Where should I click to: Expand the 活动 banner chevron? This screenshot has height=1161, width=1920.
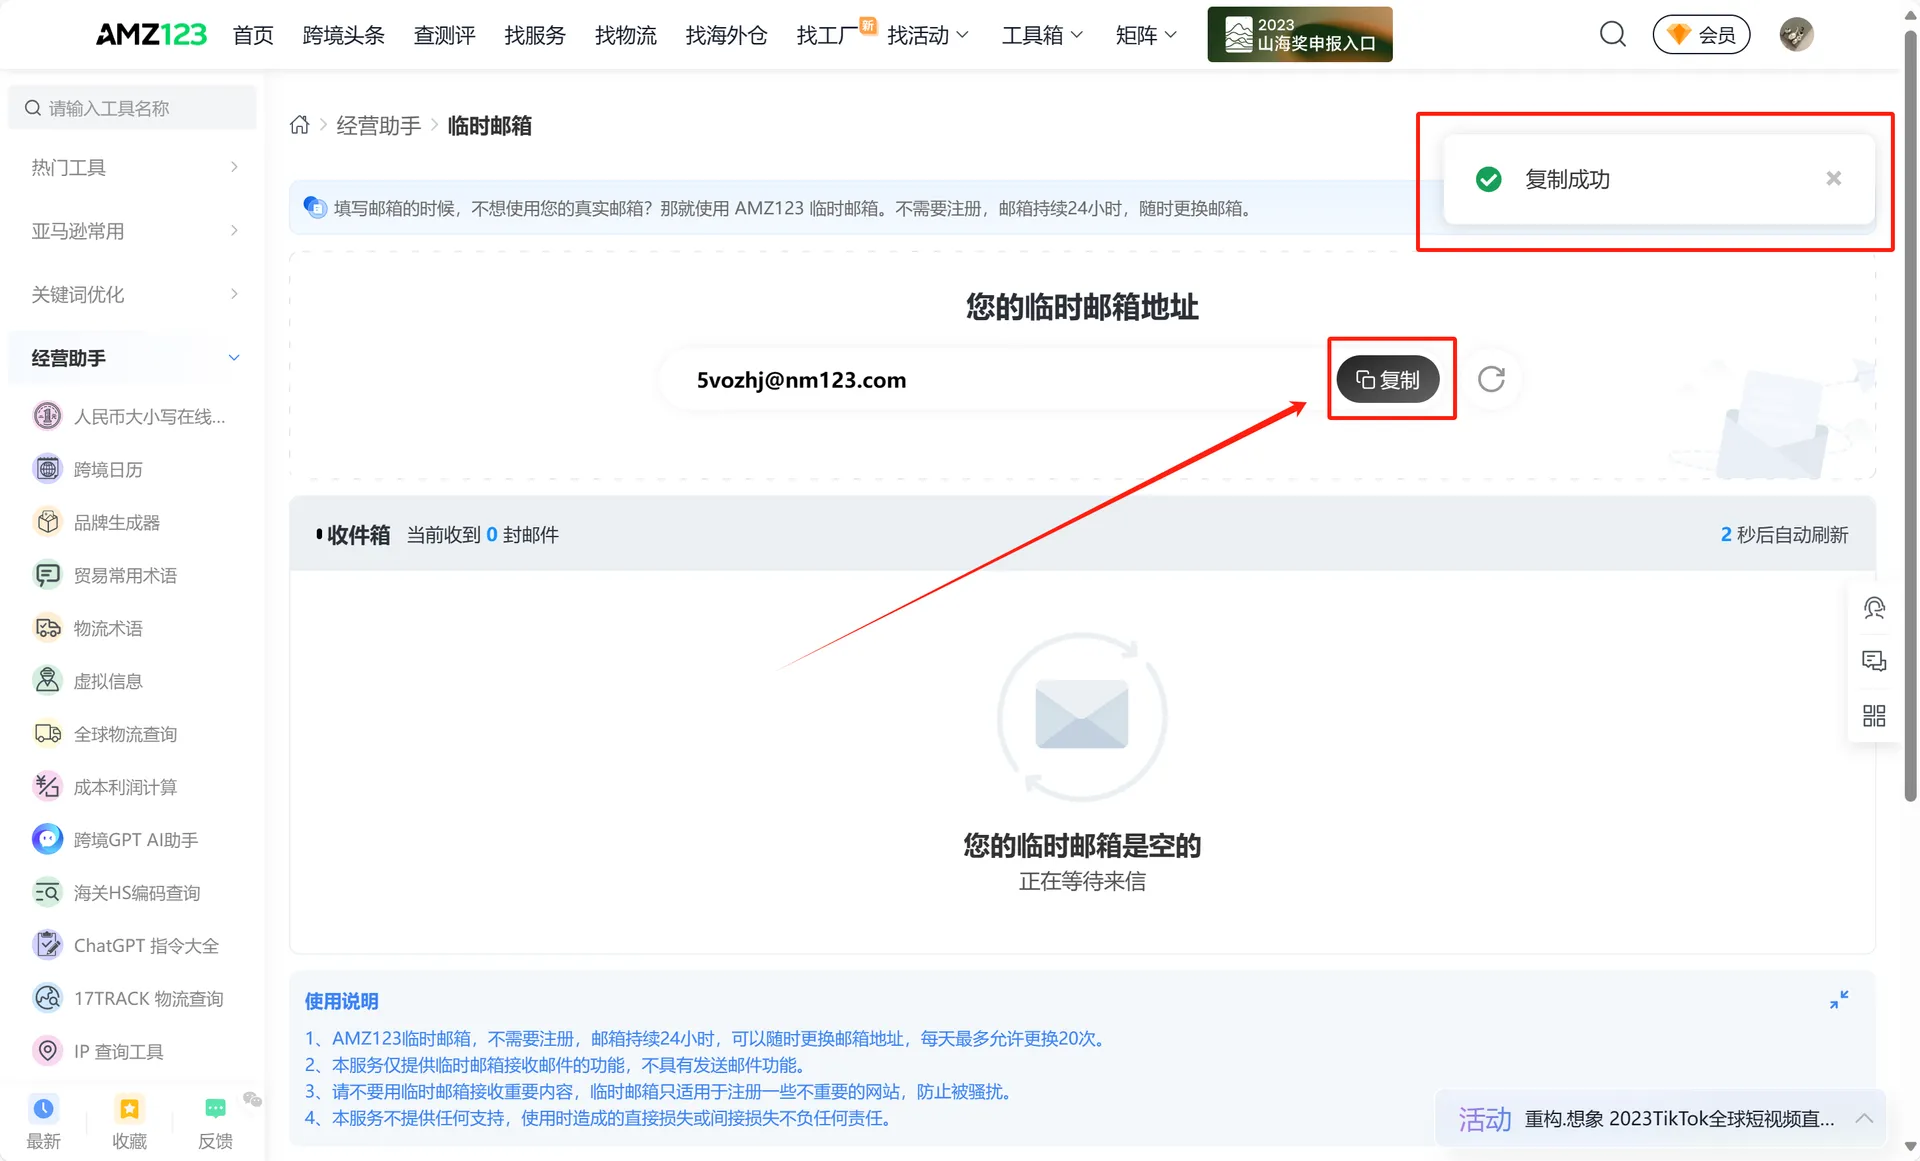[x=1864, y=1118]
